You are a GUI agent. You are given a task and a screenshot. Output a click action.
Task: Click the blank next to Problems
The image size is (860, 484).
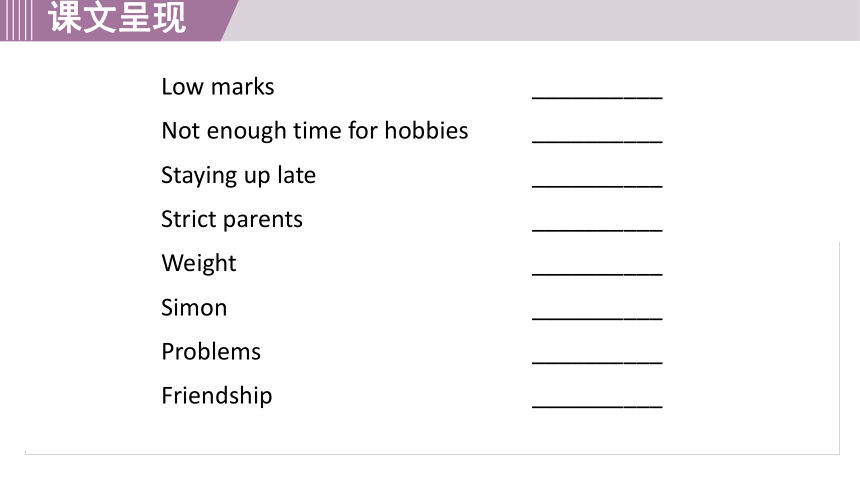click(597, 355)
